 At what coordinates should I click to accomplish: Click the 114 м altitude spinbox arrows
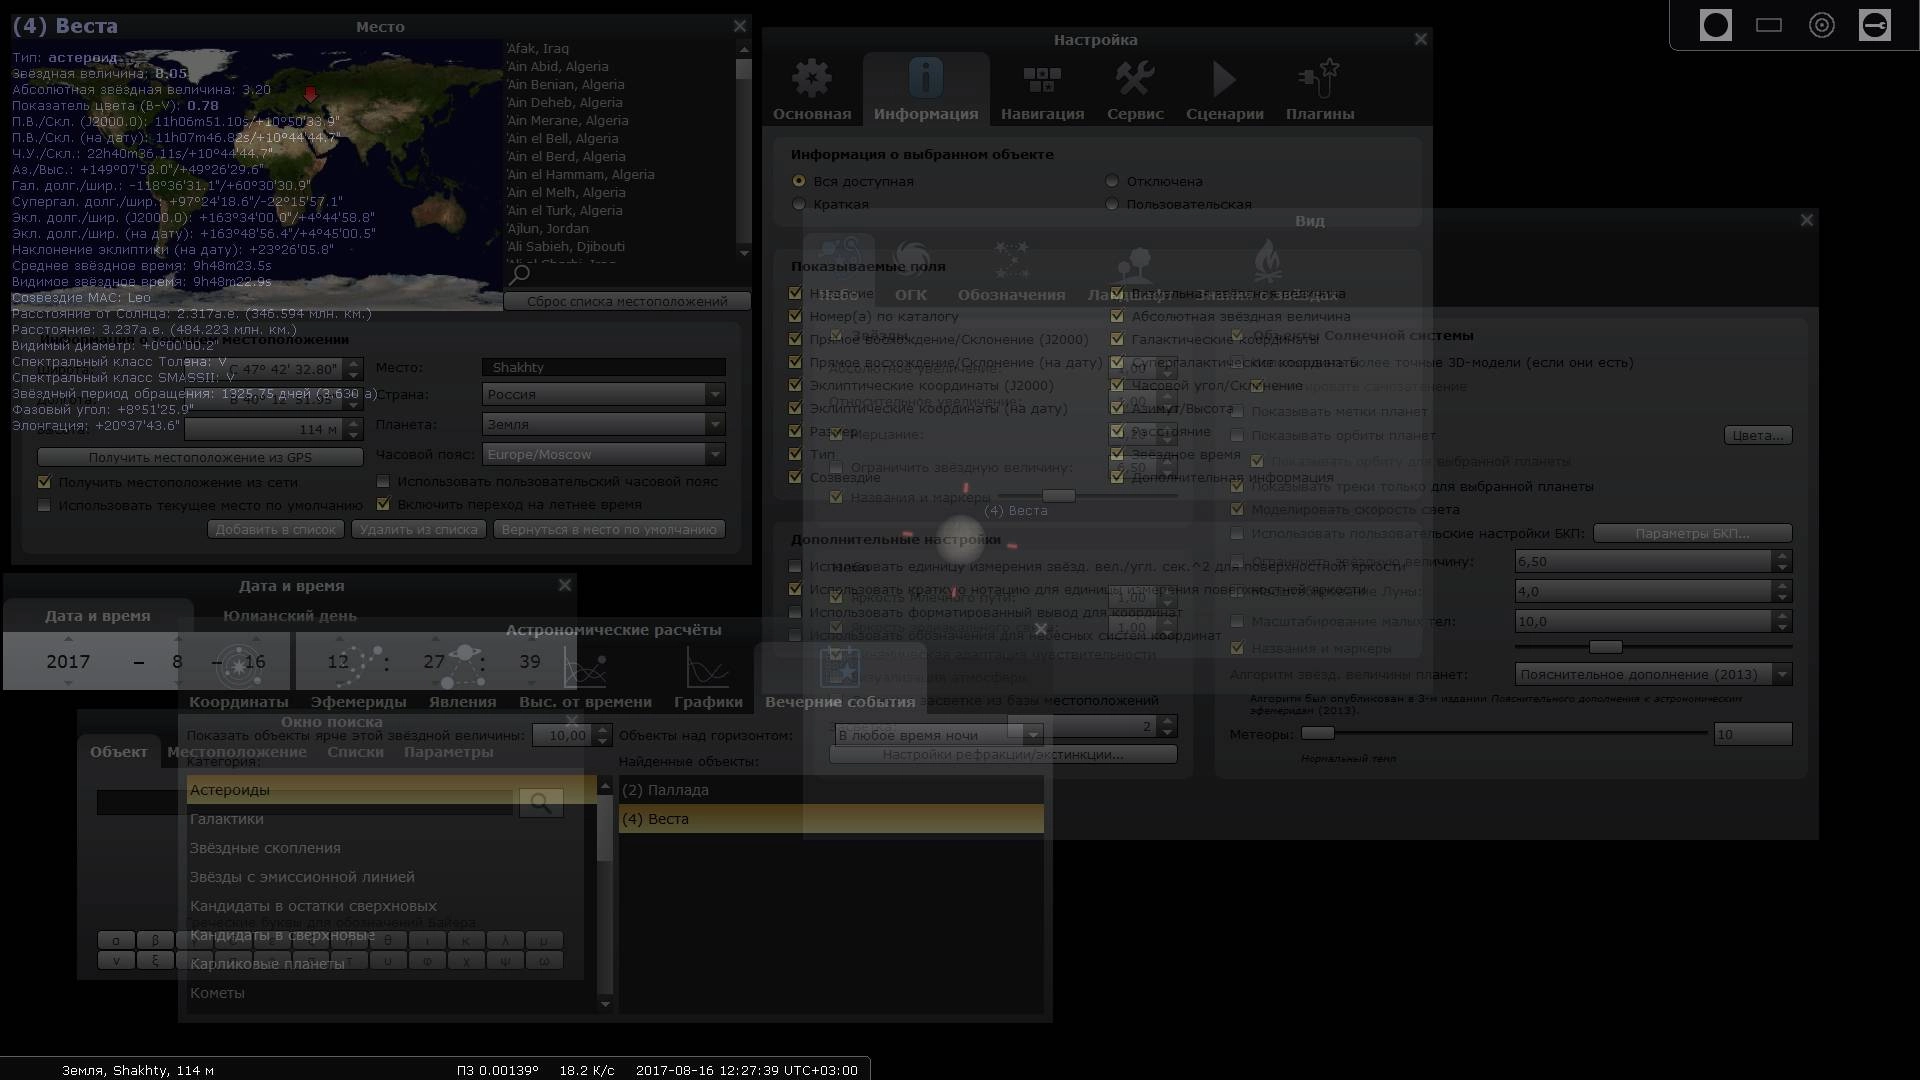pos(353,429)
